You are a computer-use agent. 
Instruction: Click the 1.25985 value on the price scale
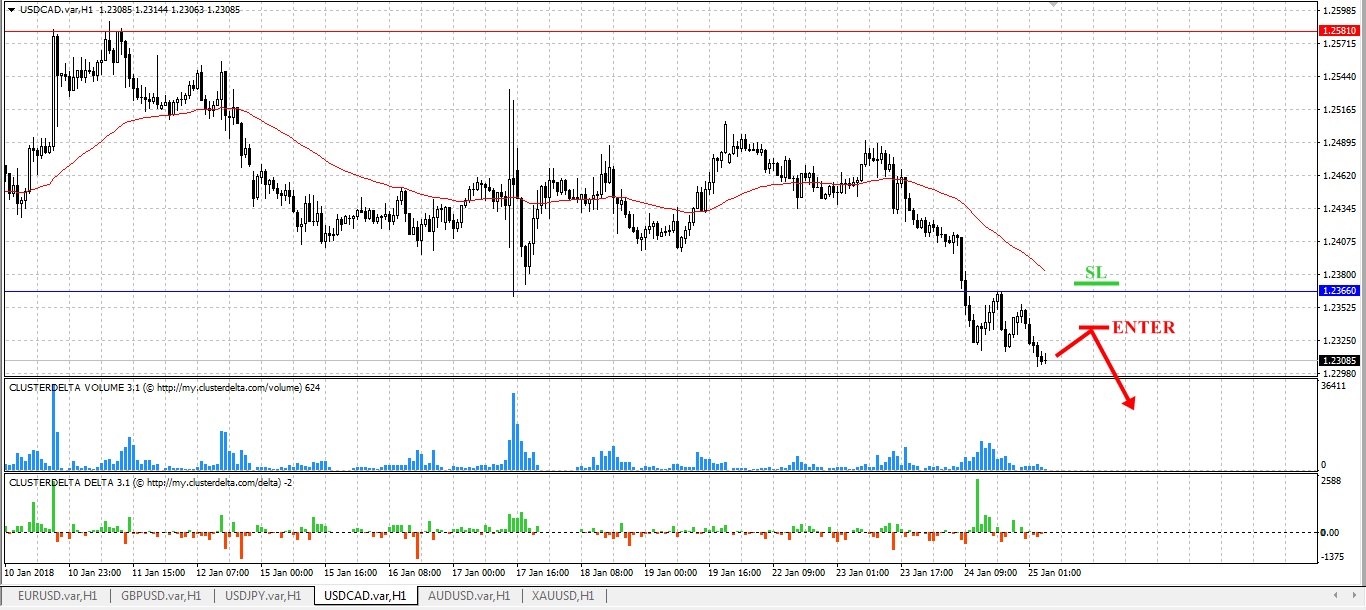tap(1339, 11)
